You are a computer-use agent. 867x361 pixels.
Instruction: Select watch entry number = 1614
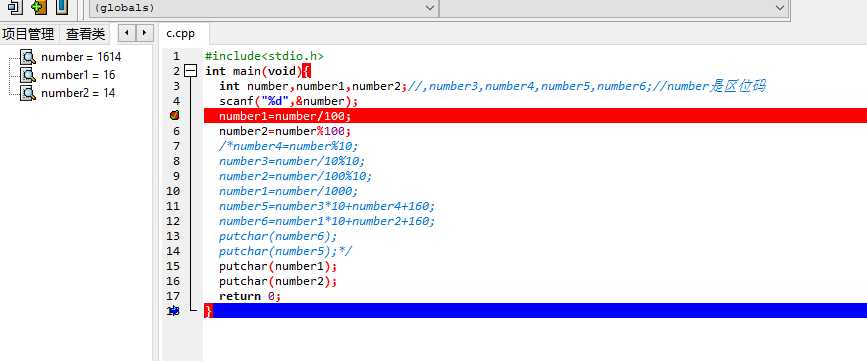[x=81, y=57]
